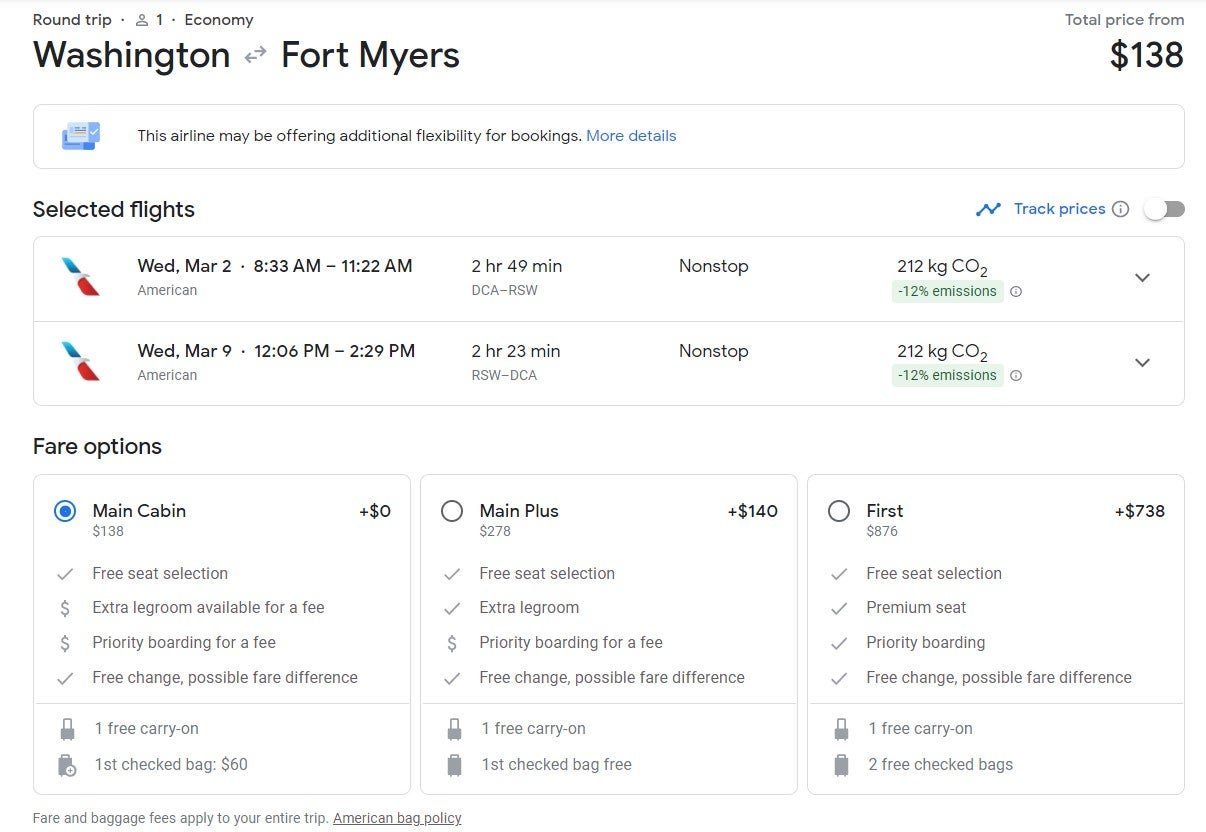Click the -12% emissions badge on departing flight

tap(947, 292)
